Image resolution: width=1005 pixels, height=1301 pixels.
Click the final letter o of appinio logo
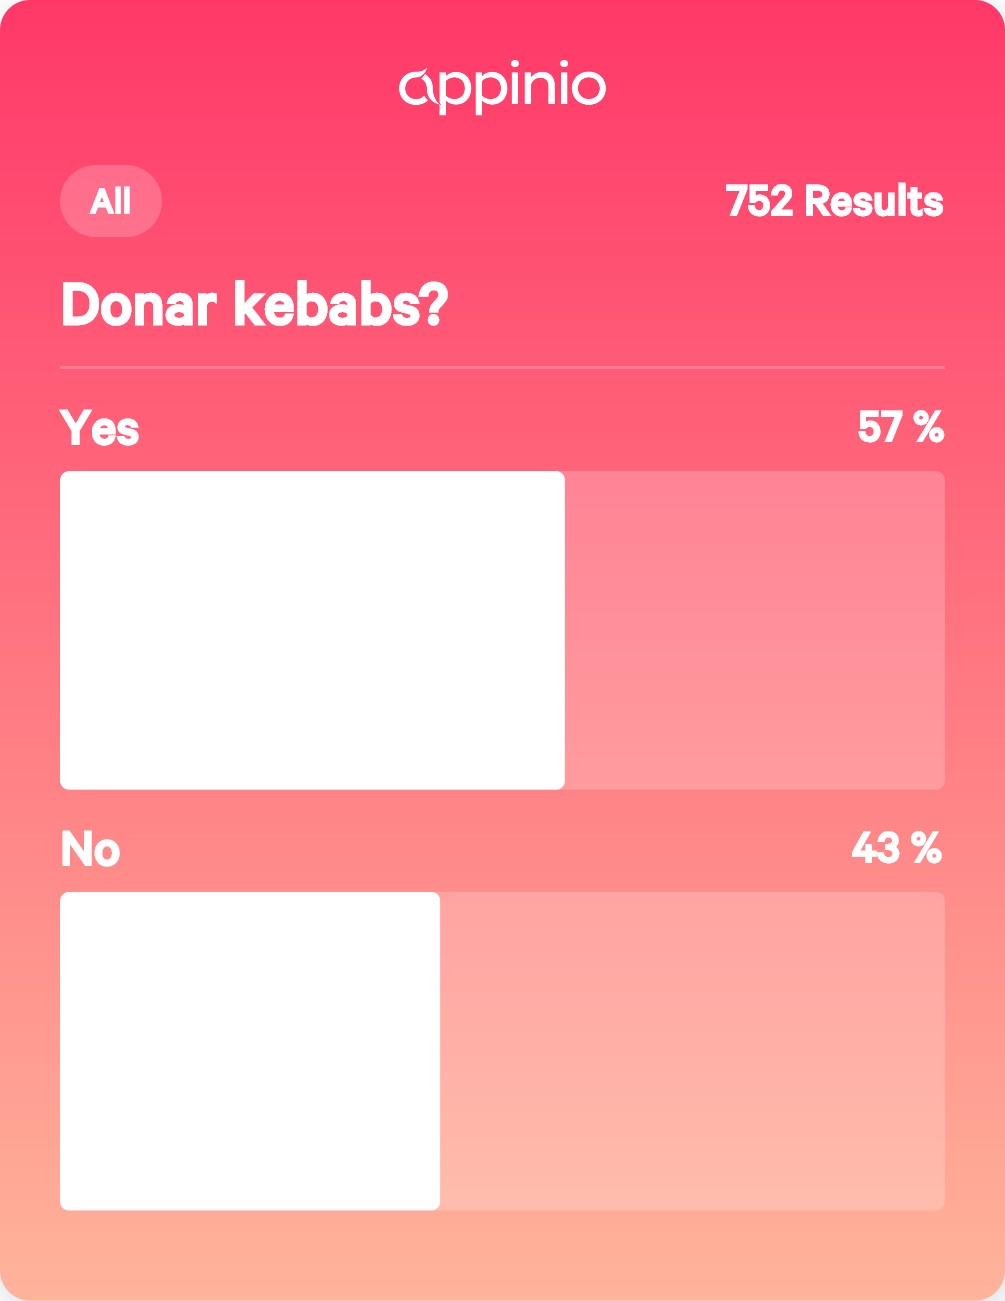pyautogui.click(x=588, y=88)
